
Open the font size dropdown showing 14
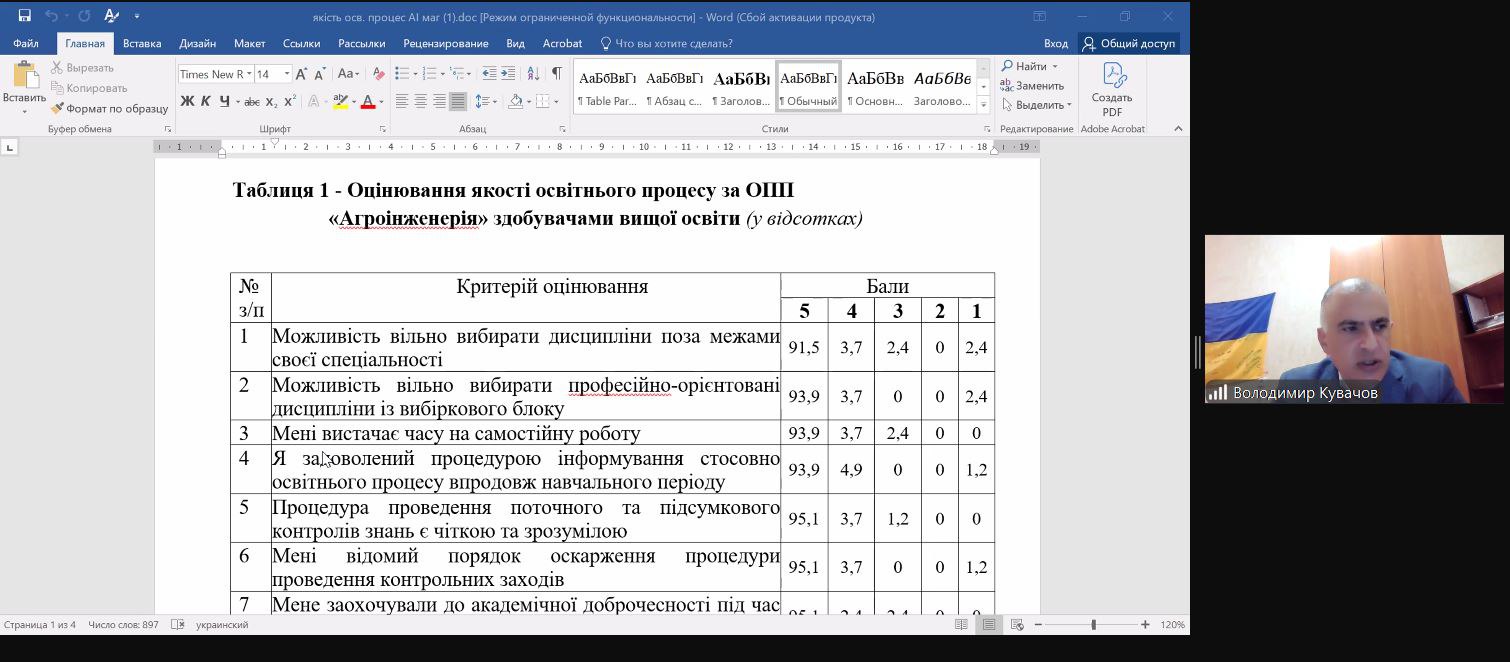pyautogui.click(x=287, y=74)
